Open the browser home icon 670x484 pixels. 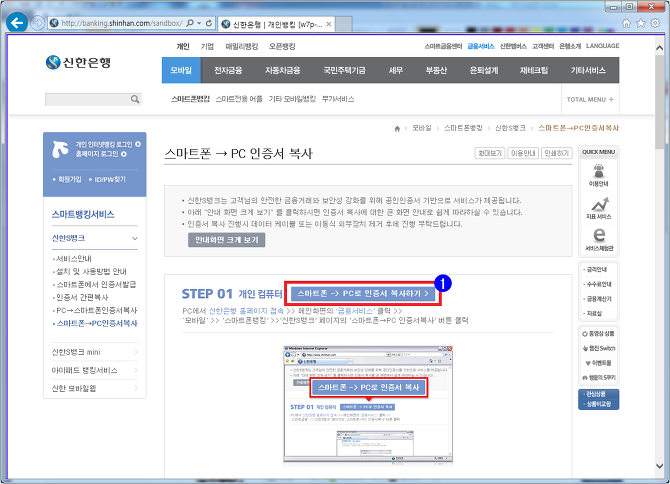[626, 23]
